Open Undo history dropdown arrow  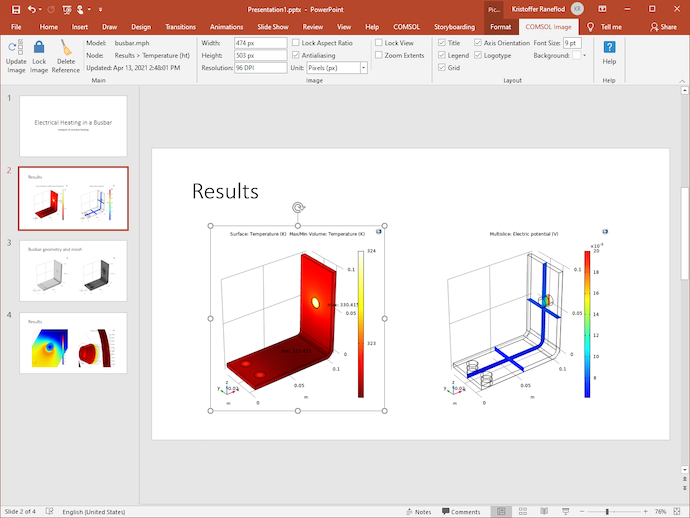[x=40, y=9]
